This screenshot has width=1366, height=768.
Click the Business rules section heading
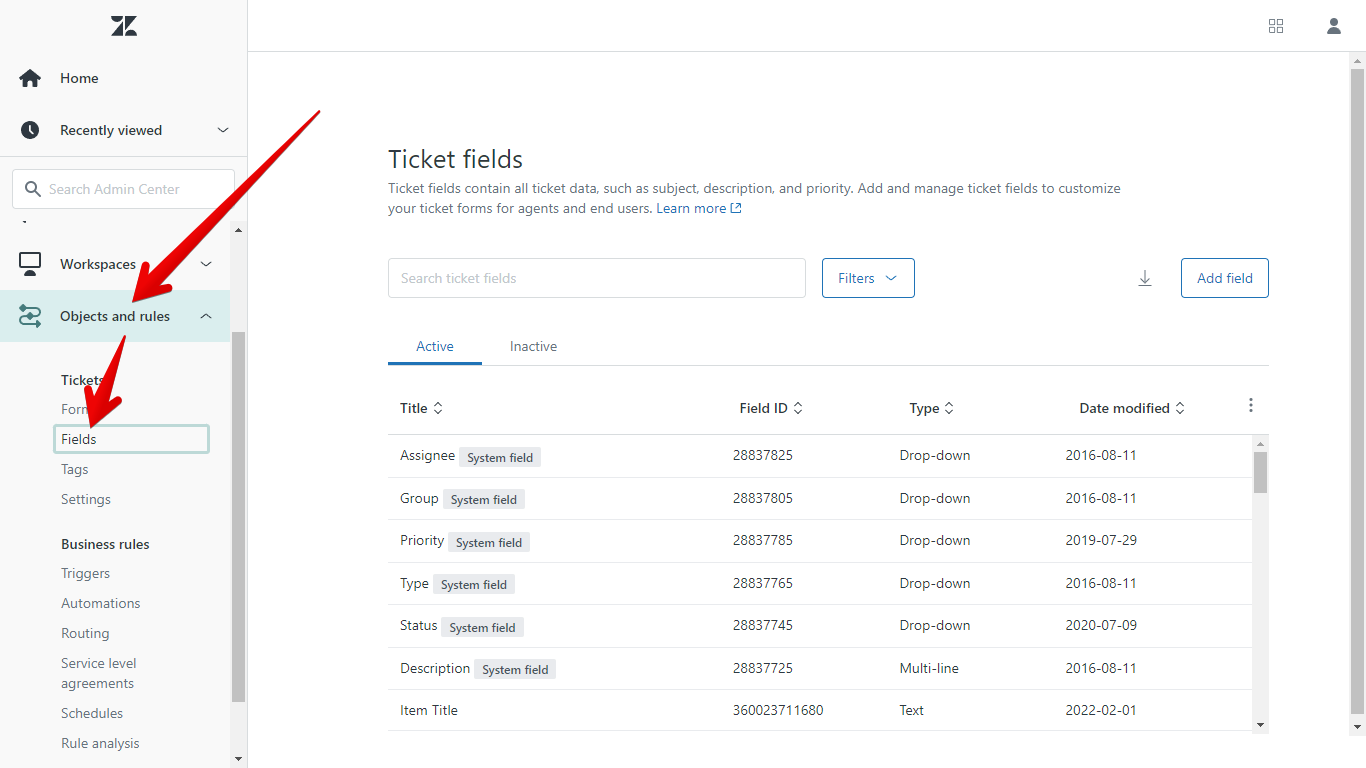tap(105, 544)
